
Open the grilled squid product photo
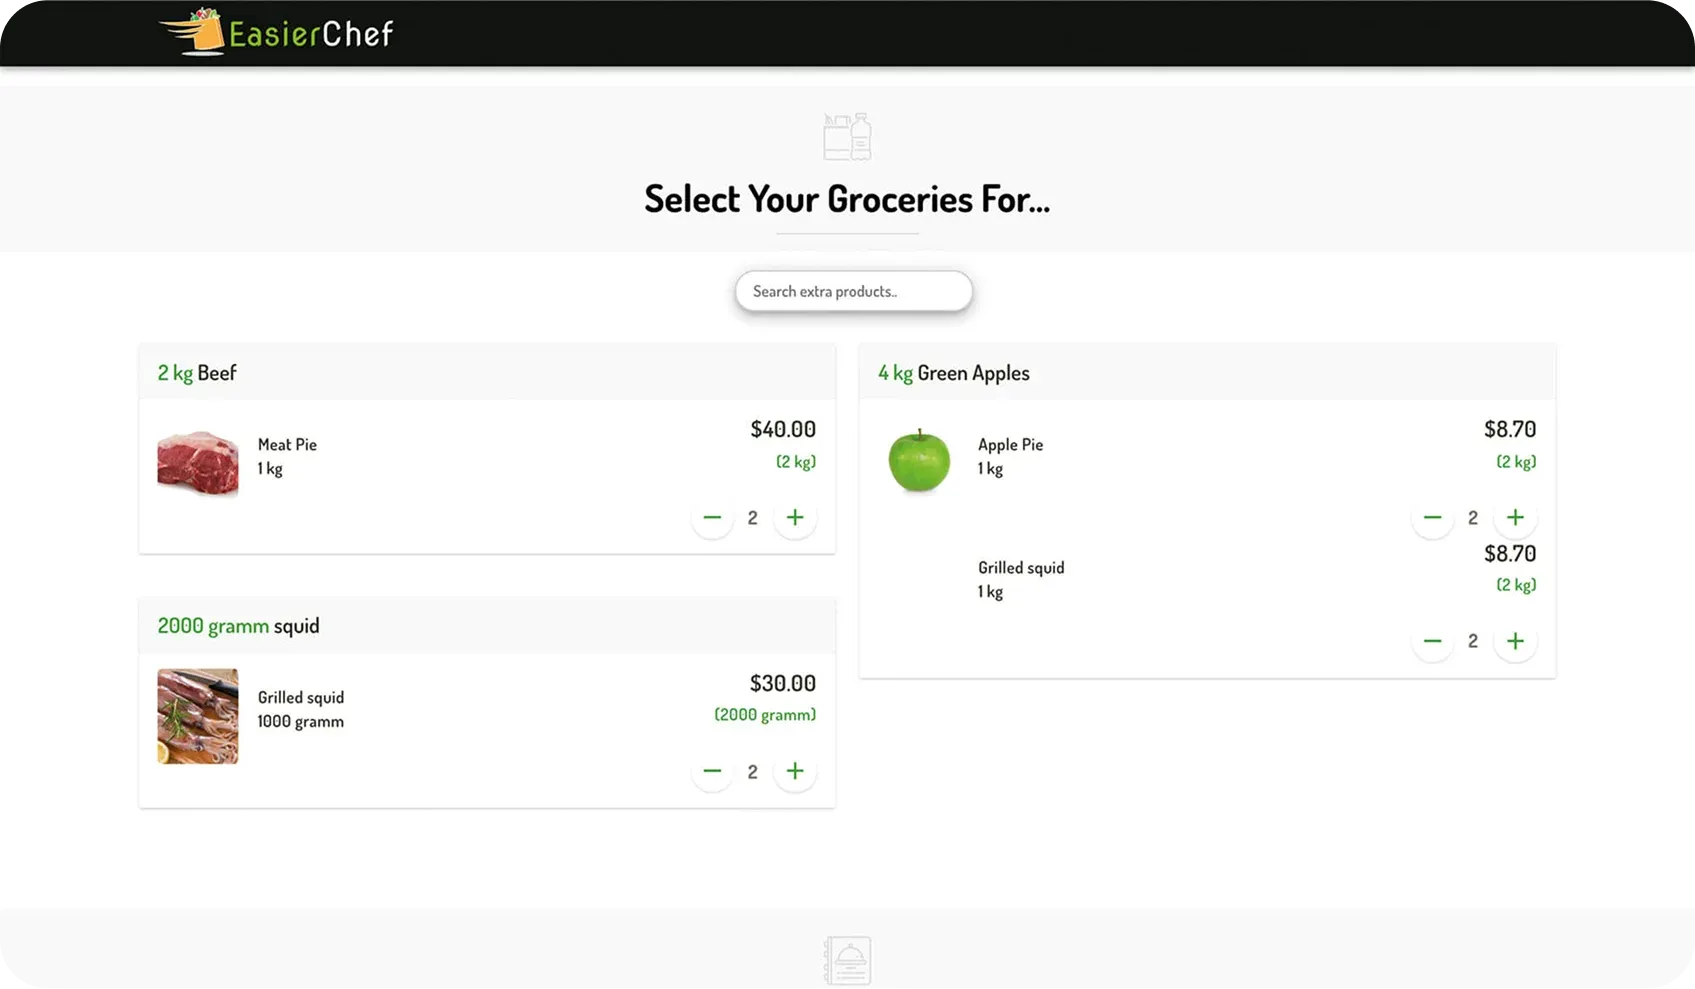tap(198, 716)
